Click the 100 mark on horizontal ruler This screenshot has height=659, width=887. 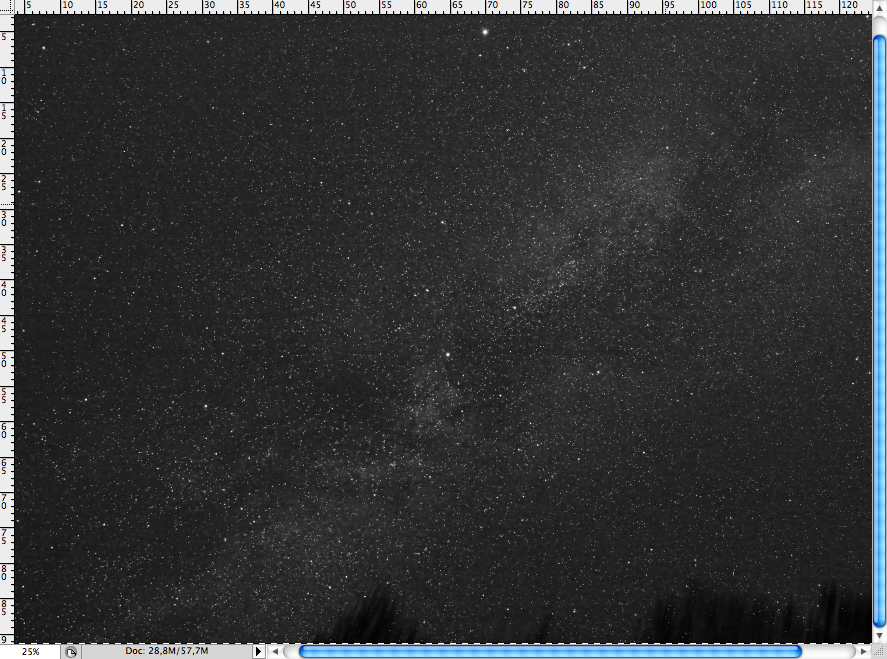(x=707, y=6)
